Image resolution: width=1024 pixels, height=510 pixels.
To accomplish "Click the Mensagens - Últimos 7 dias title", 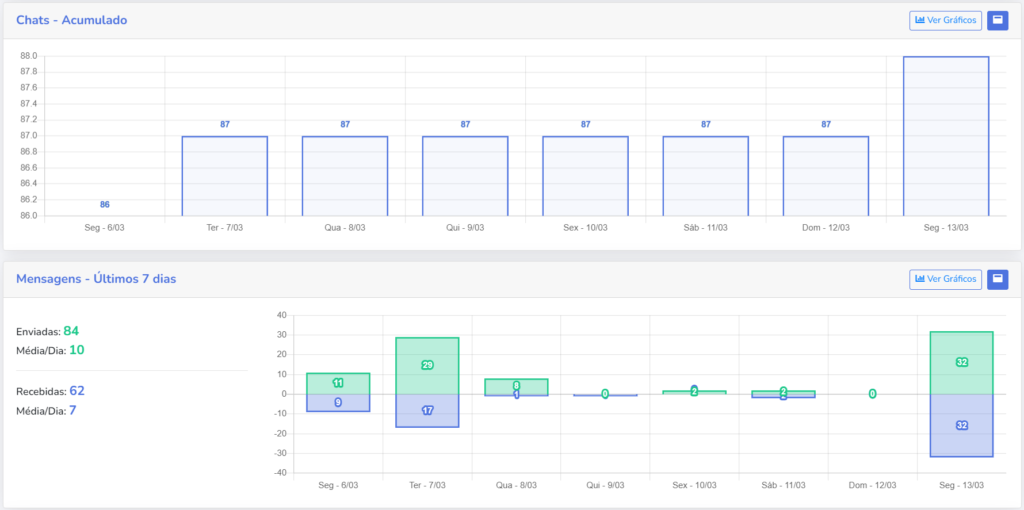I will [x=96, y=279].
